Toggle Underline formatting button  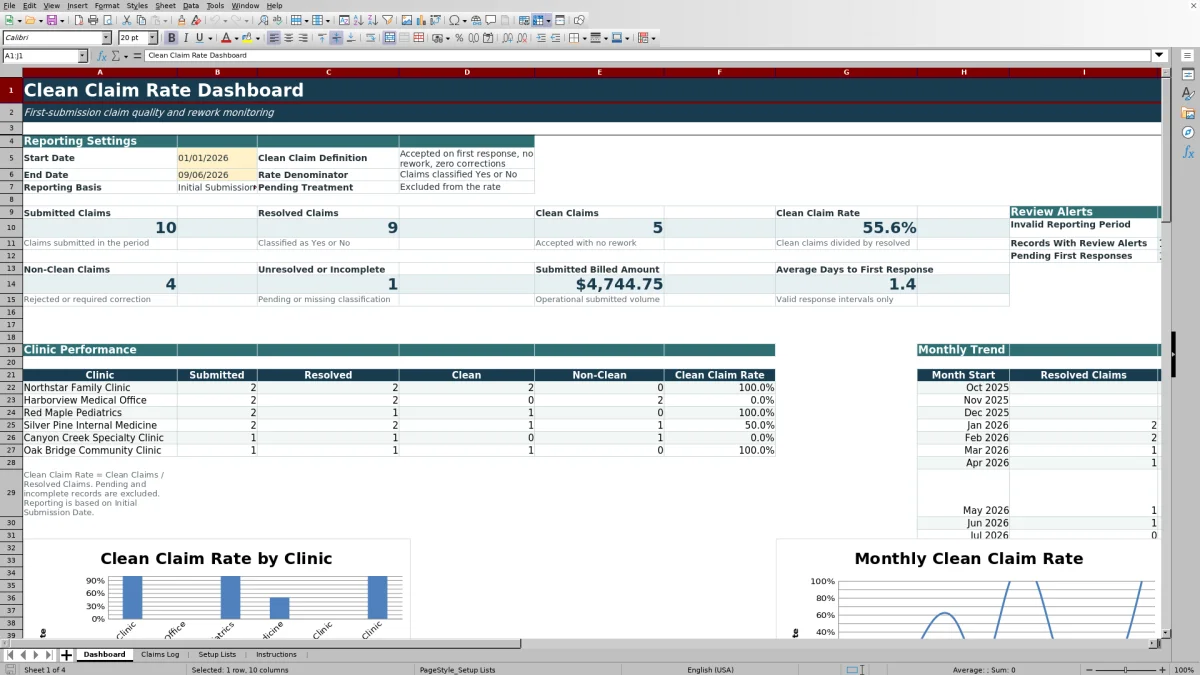pyautogui.click(x=199, y=38)
